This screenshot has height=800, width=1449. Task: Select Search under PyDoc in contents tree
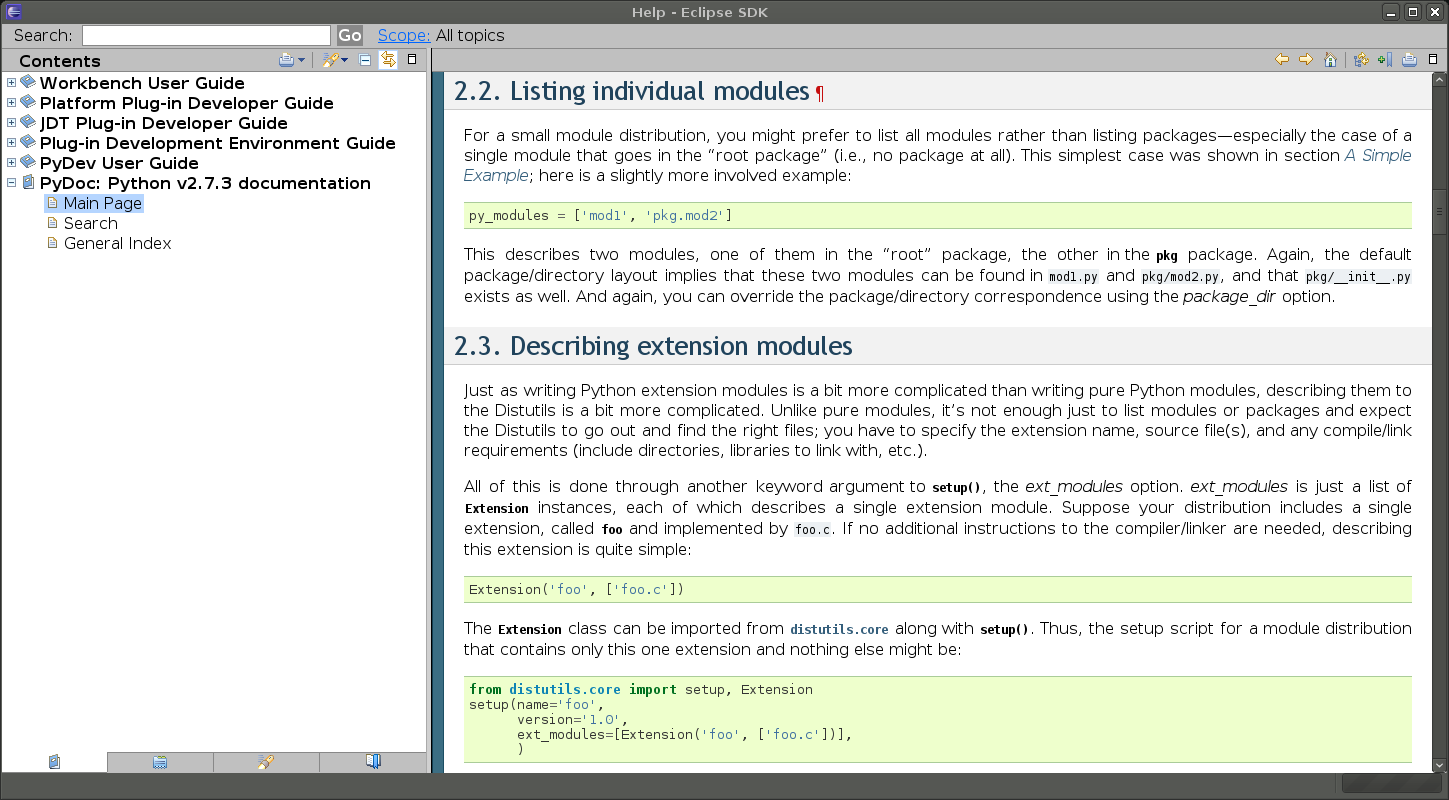(91, 223)
